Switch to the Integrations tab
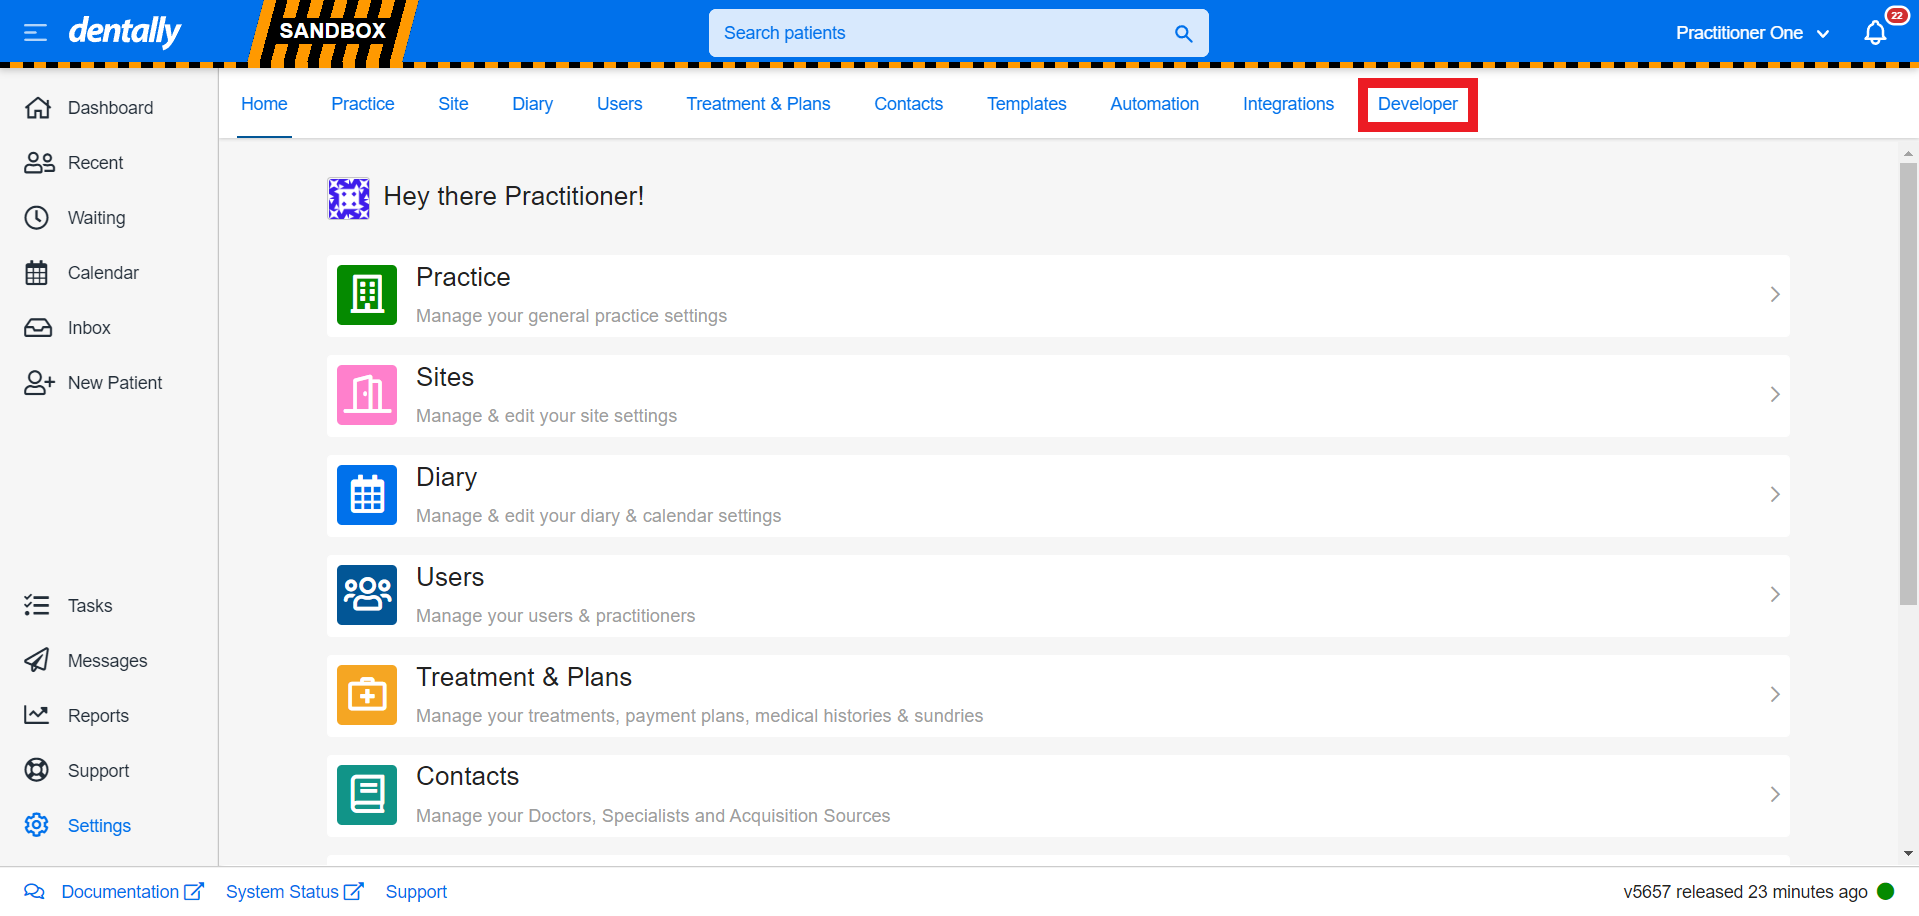This screenshot has width=1919, height=916. click(1288, 104)
